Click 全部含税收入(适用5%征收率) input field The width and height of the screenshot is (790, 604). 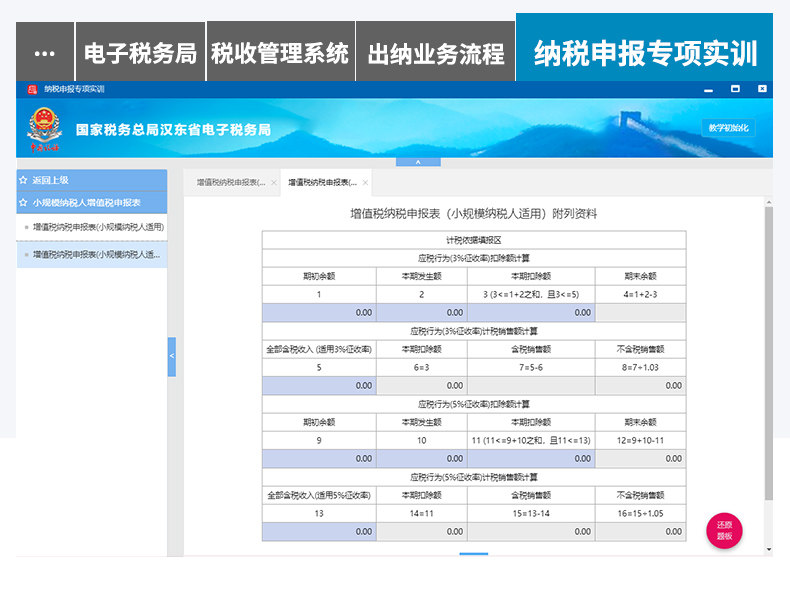(x=319, y=532)
